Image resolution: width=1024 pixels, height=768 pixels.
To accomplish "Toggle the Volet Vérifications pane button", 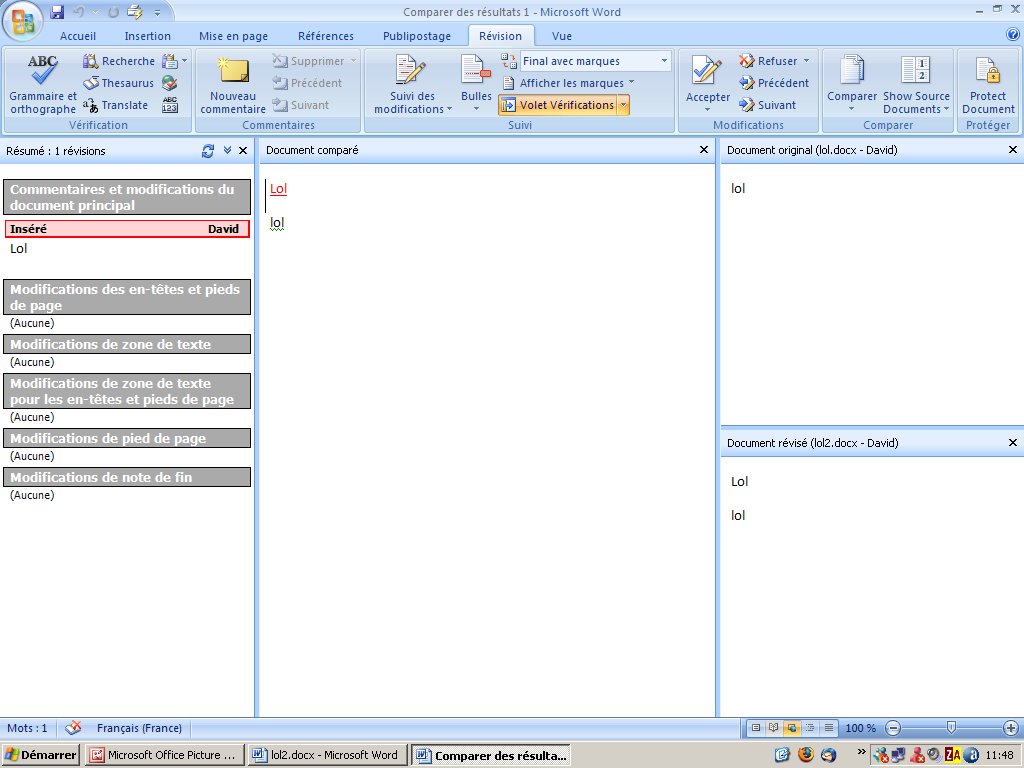I will pyautogui.click(x=558, y=105).
